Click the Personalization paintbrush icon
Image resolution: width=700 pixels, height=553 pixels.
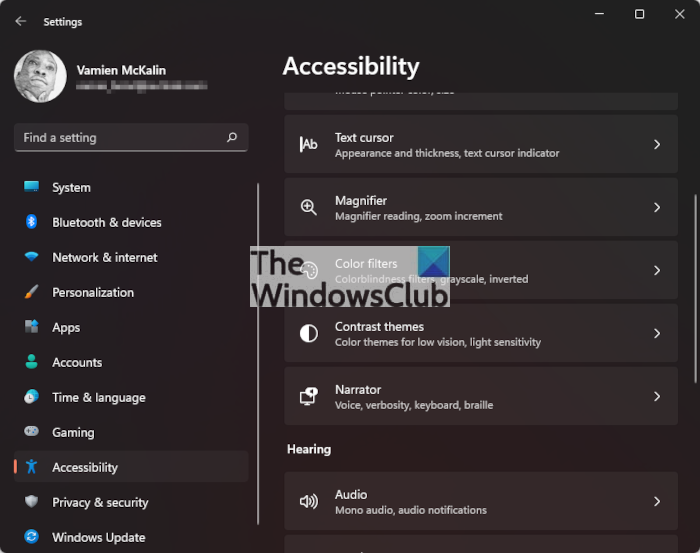coord(32,292)
